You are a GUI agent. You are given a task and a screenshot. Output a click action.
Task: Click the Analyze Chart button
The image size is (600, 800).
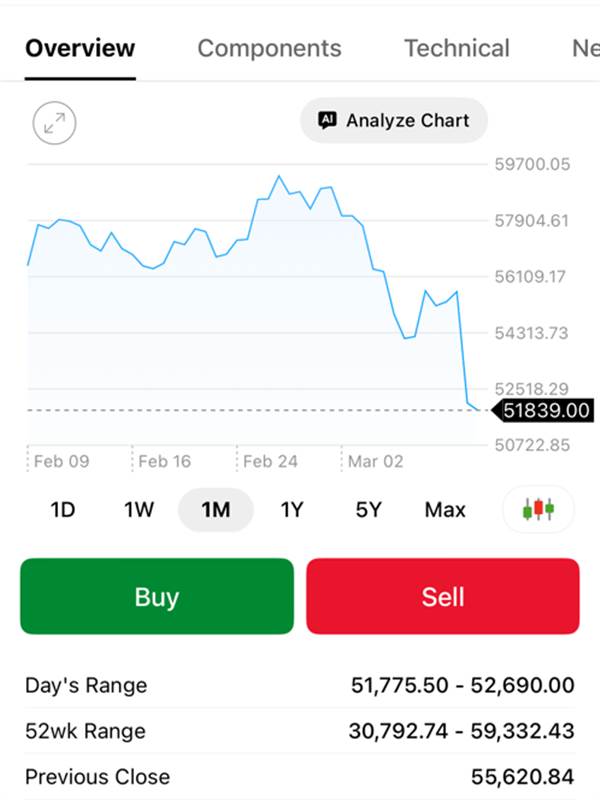(394, 121)
